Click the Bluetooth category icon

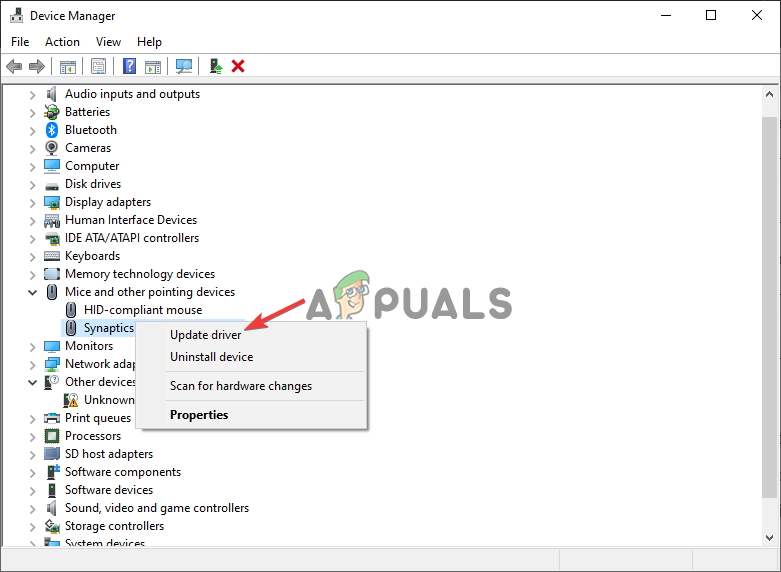(x=52, y=130)
